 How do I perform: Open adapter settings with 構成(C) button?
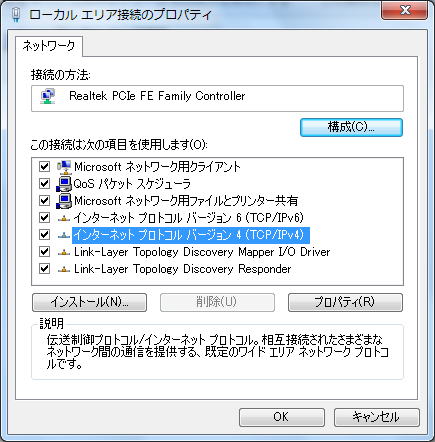click(x=351, y=127)
